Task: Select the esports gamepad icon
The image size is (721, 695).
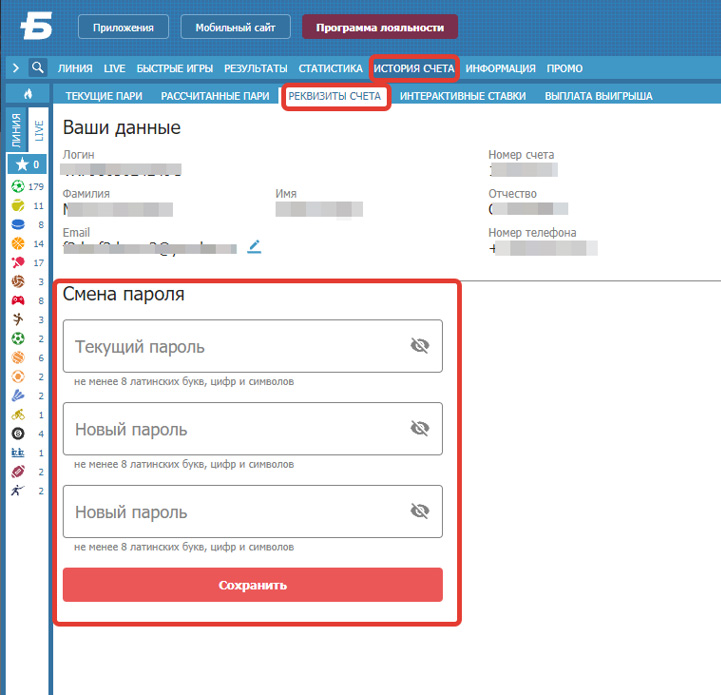Action: pyautogui.click(x=17, y=301)
